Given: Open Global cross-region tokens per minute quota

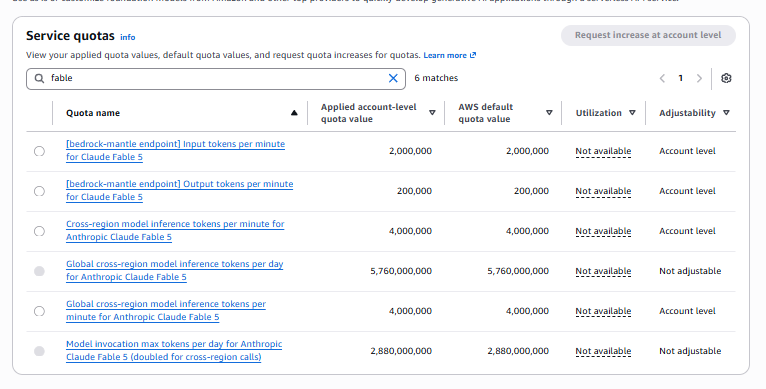Looking at the screenshot, I should pos(166,311).
